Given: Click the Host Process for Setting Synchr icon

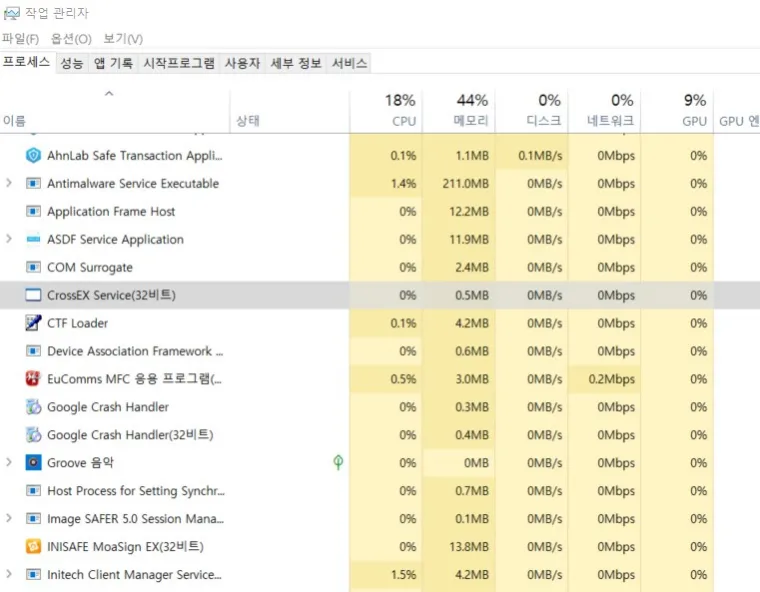Looking at the screenshot, I should (x=33, y=491).
